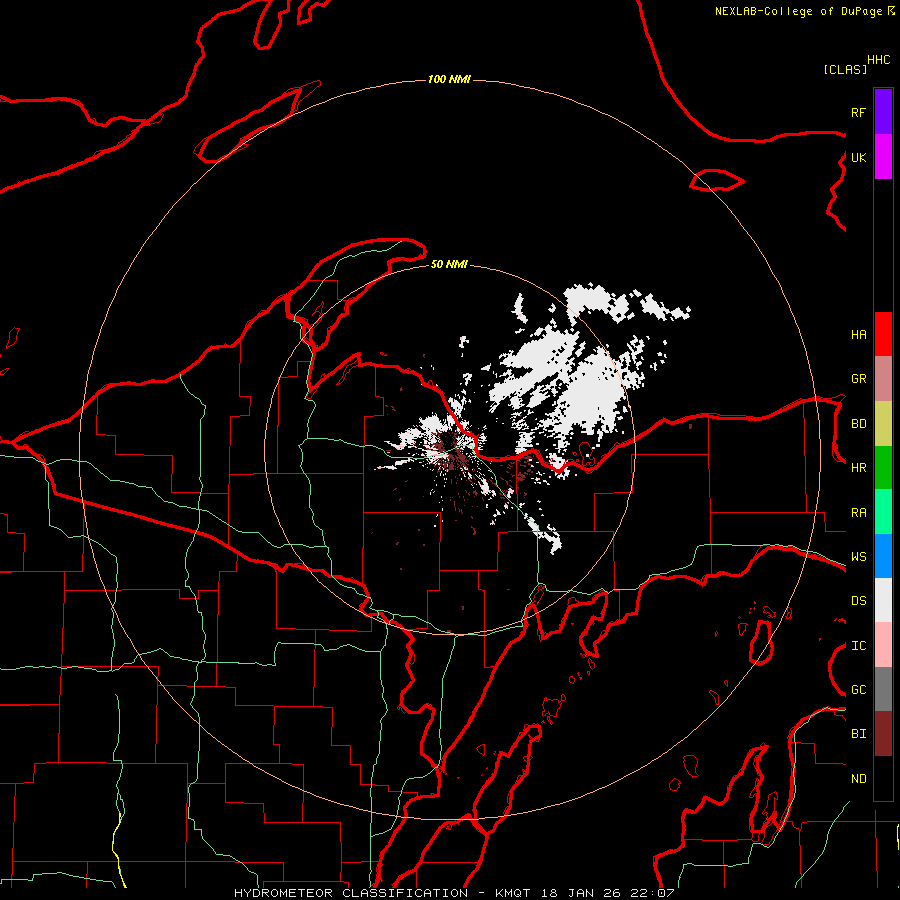Click the HYDROMETEOR CLASSIFICATION title text

coord(351,893)
